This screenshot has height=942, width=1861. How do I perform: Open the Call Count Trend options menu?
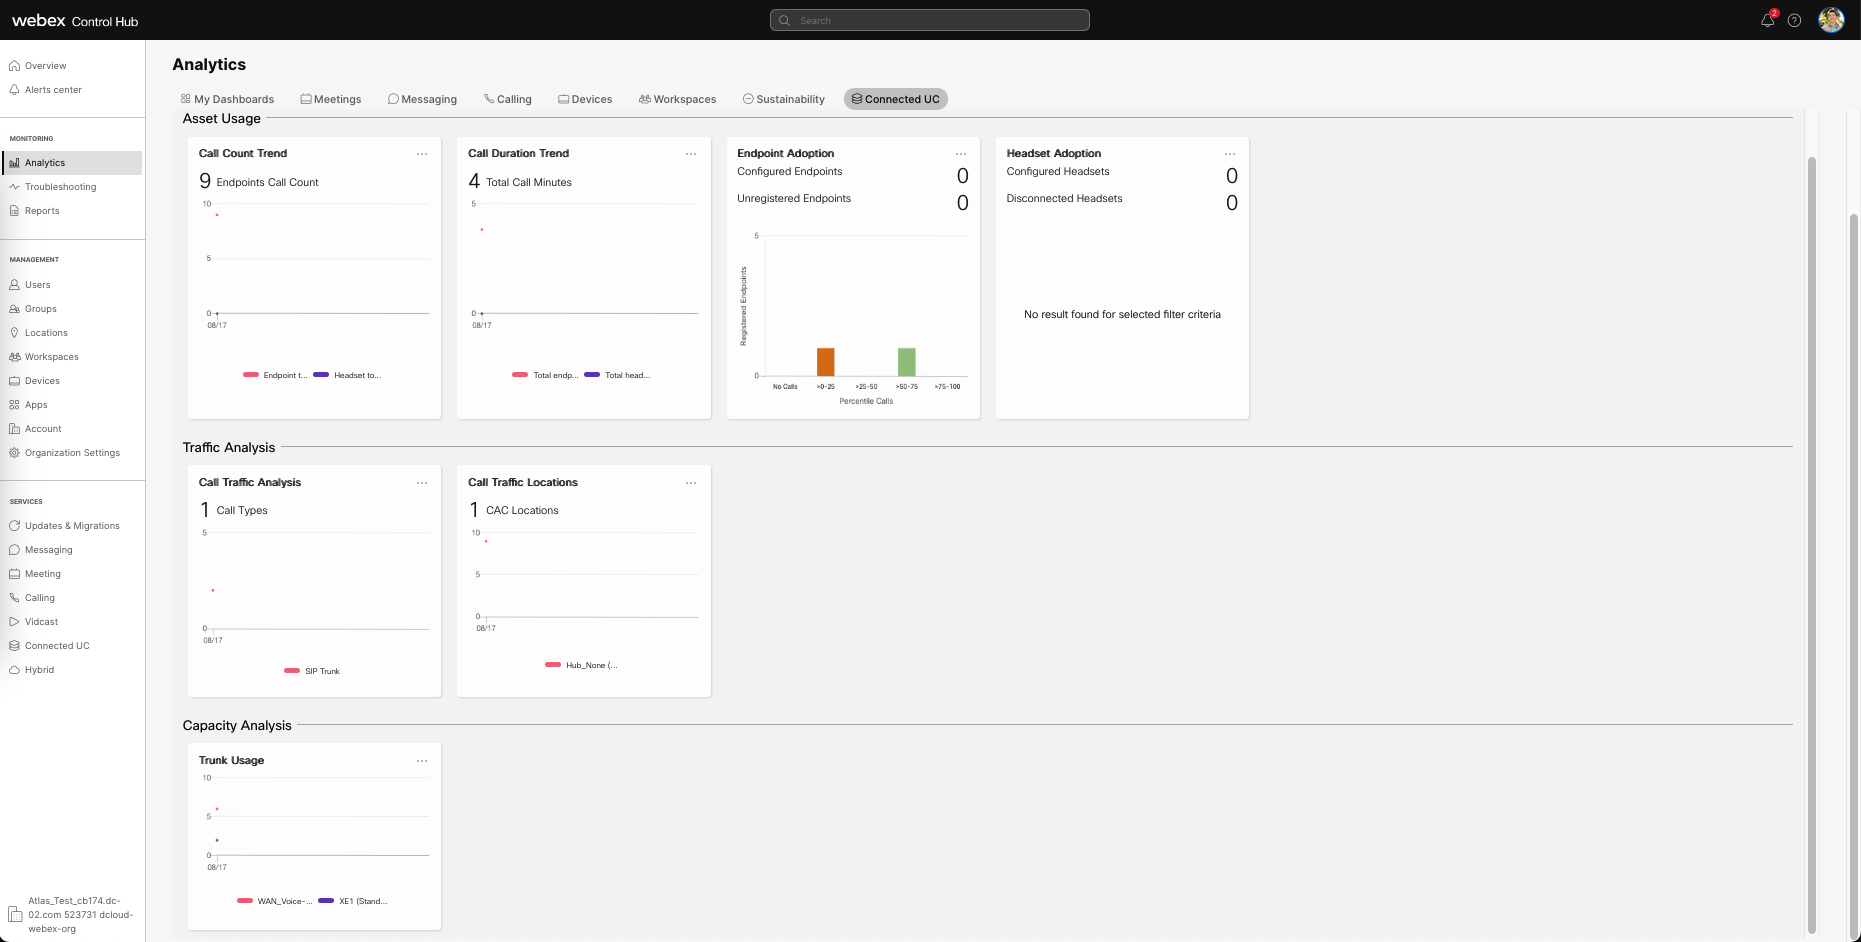coord(422,154)
